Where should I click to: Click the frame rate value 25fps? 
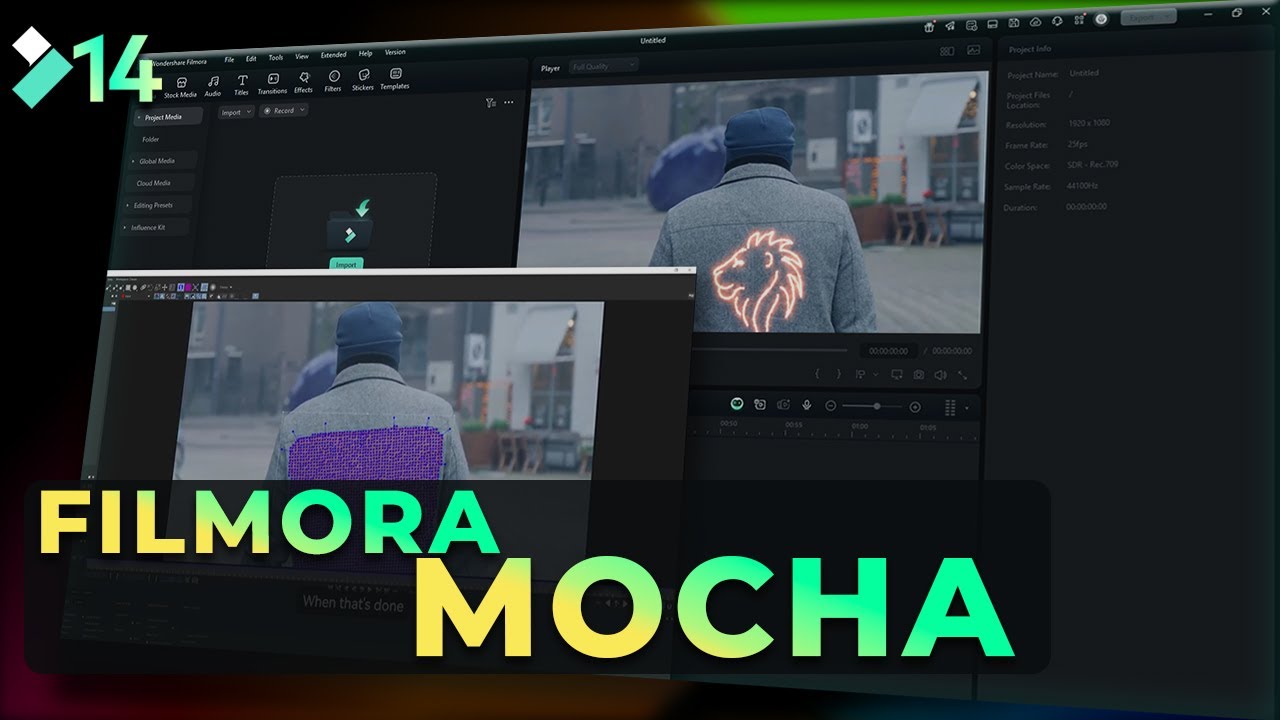coord(1076,145)
